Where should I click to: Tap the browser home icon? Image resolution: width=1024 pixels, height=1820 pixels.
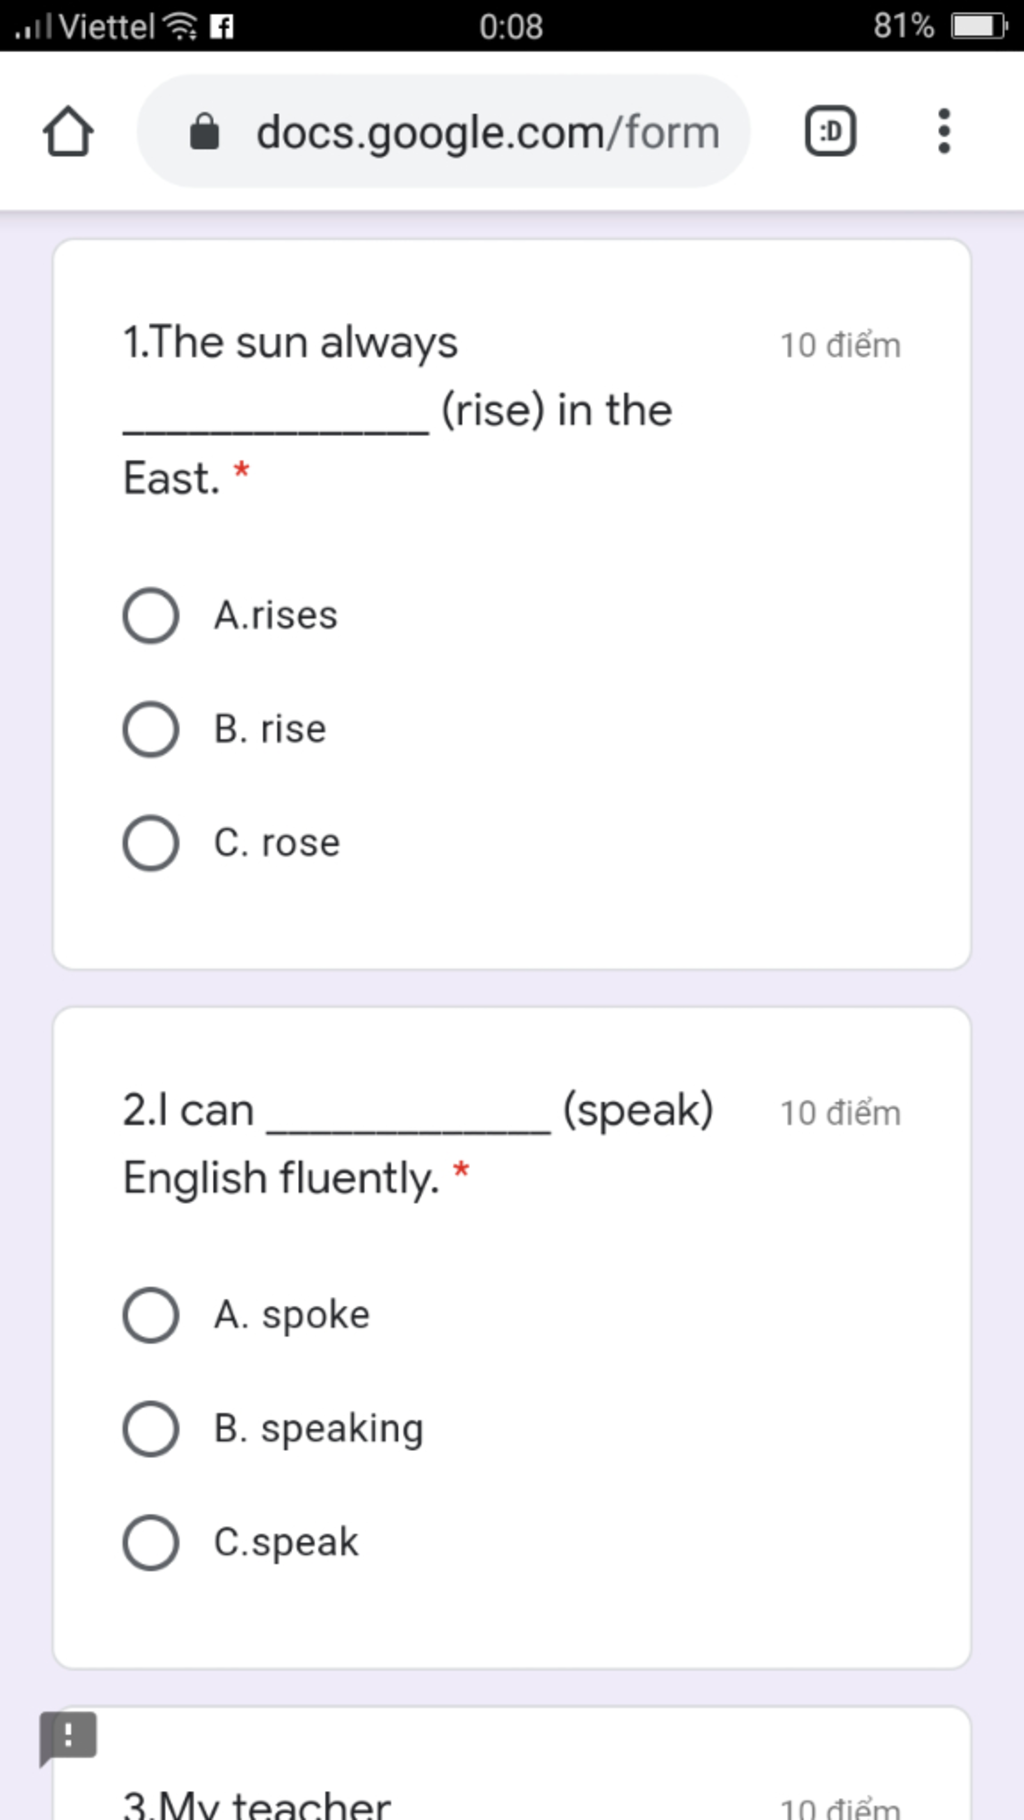pos(68,131)
